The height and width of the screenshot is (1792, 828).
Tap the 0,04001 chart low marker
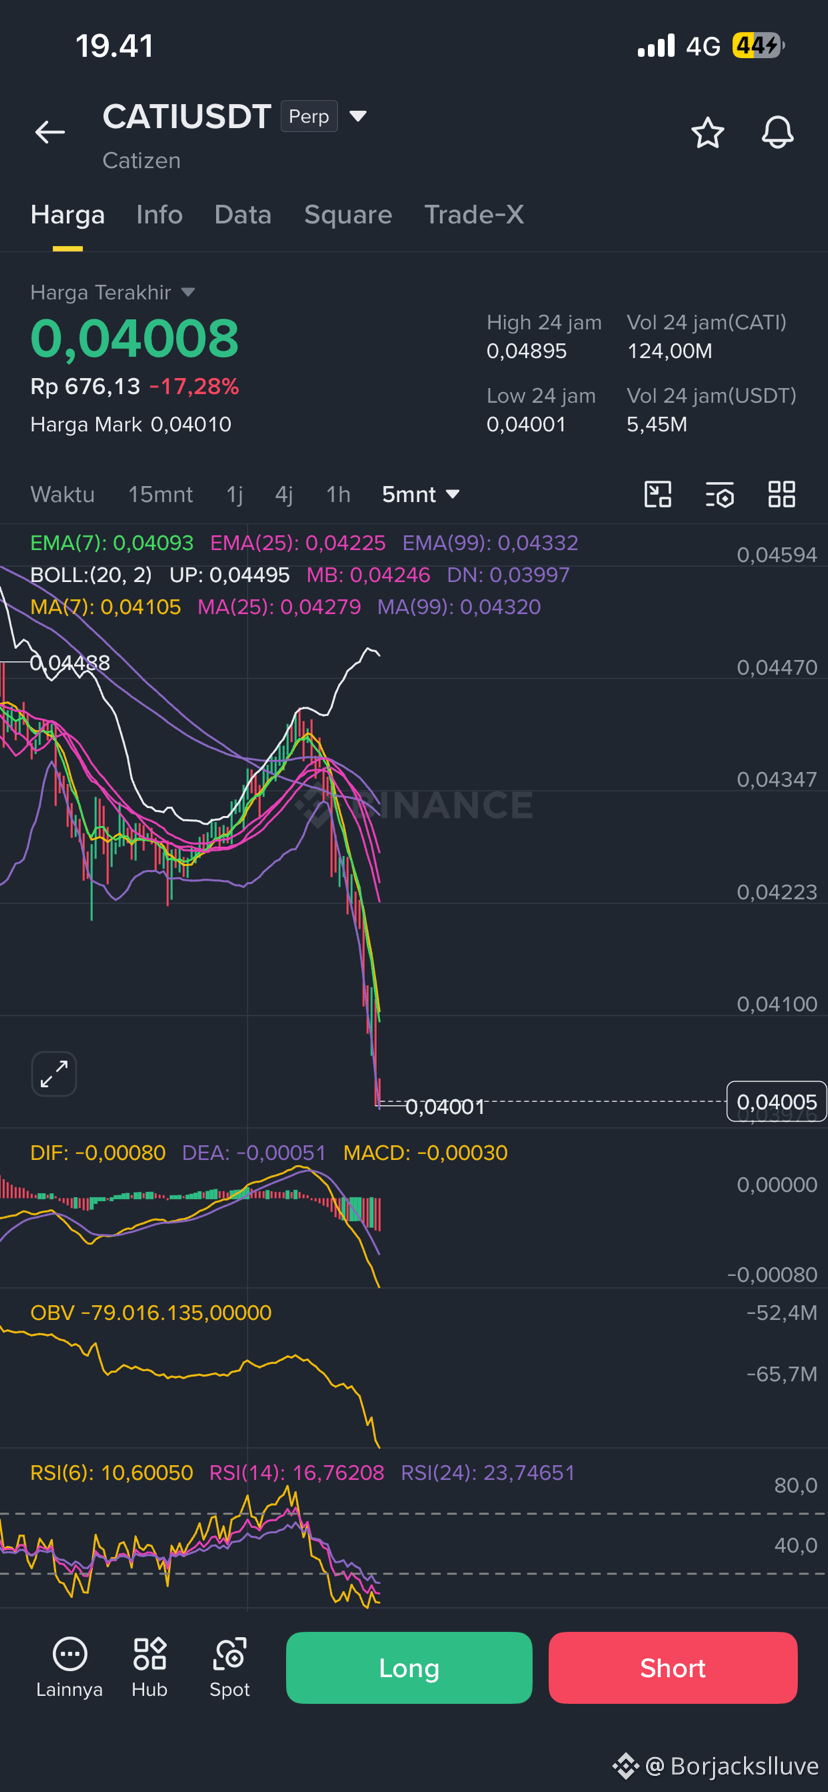[x=445, y=1107]
